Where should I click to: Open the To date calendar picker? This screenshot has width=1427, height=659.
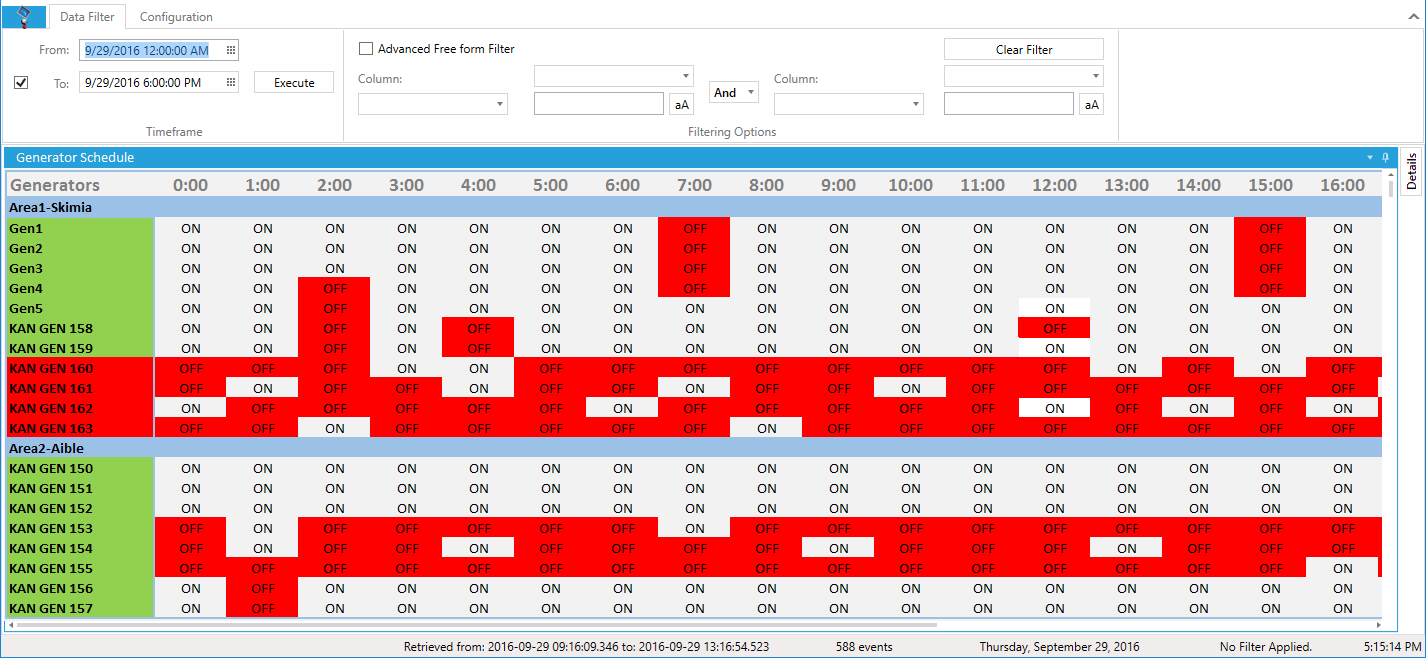pos(230,83)
